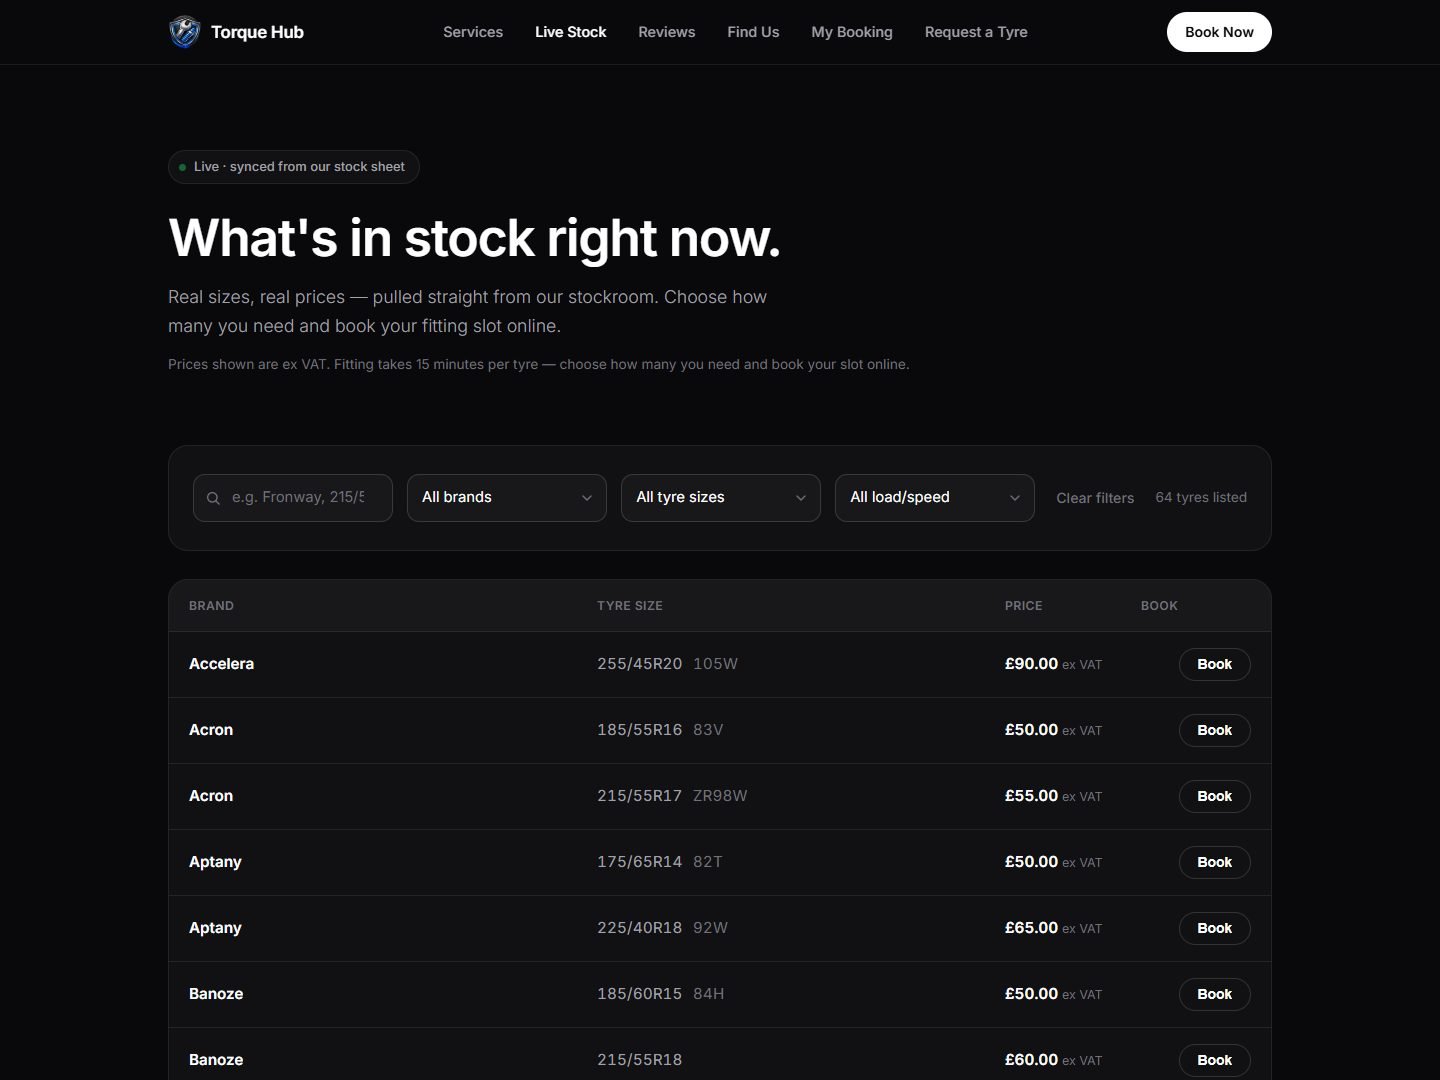Book the Accelera 255/45R20 tyre
This screenshot has height=1080, width=1440.
[x=1215, y=664]
